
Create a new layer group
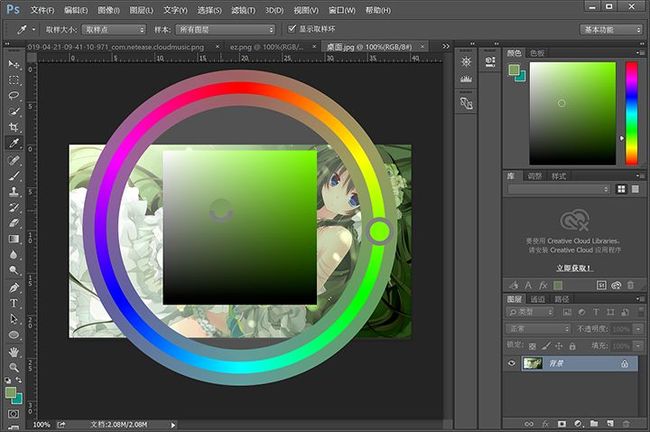[594, 424]
